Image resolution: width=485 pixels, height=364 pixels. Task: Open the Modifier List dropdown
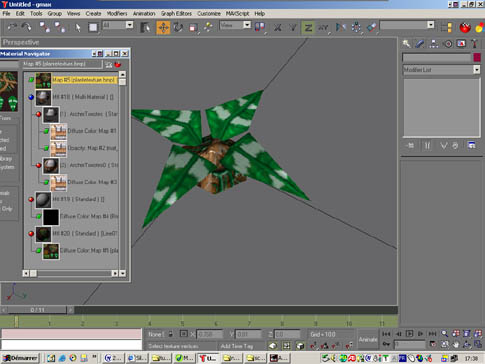(x=441, y=70)
